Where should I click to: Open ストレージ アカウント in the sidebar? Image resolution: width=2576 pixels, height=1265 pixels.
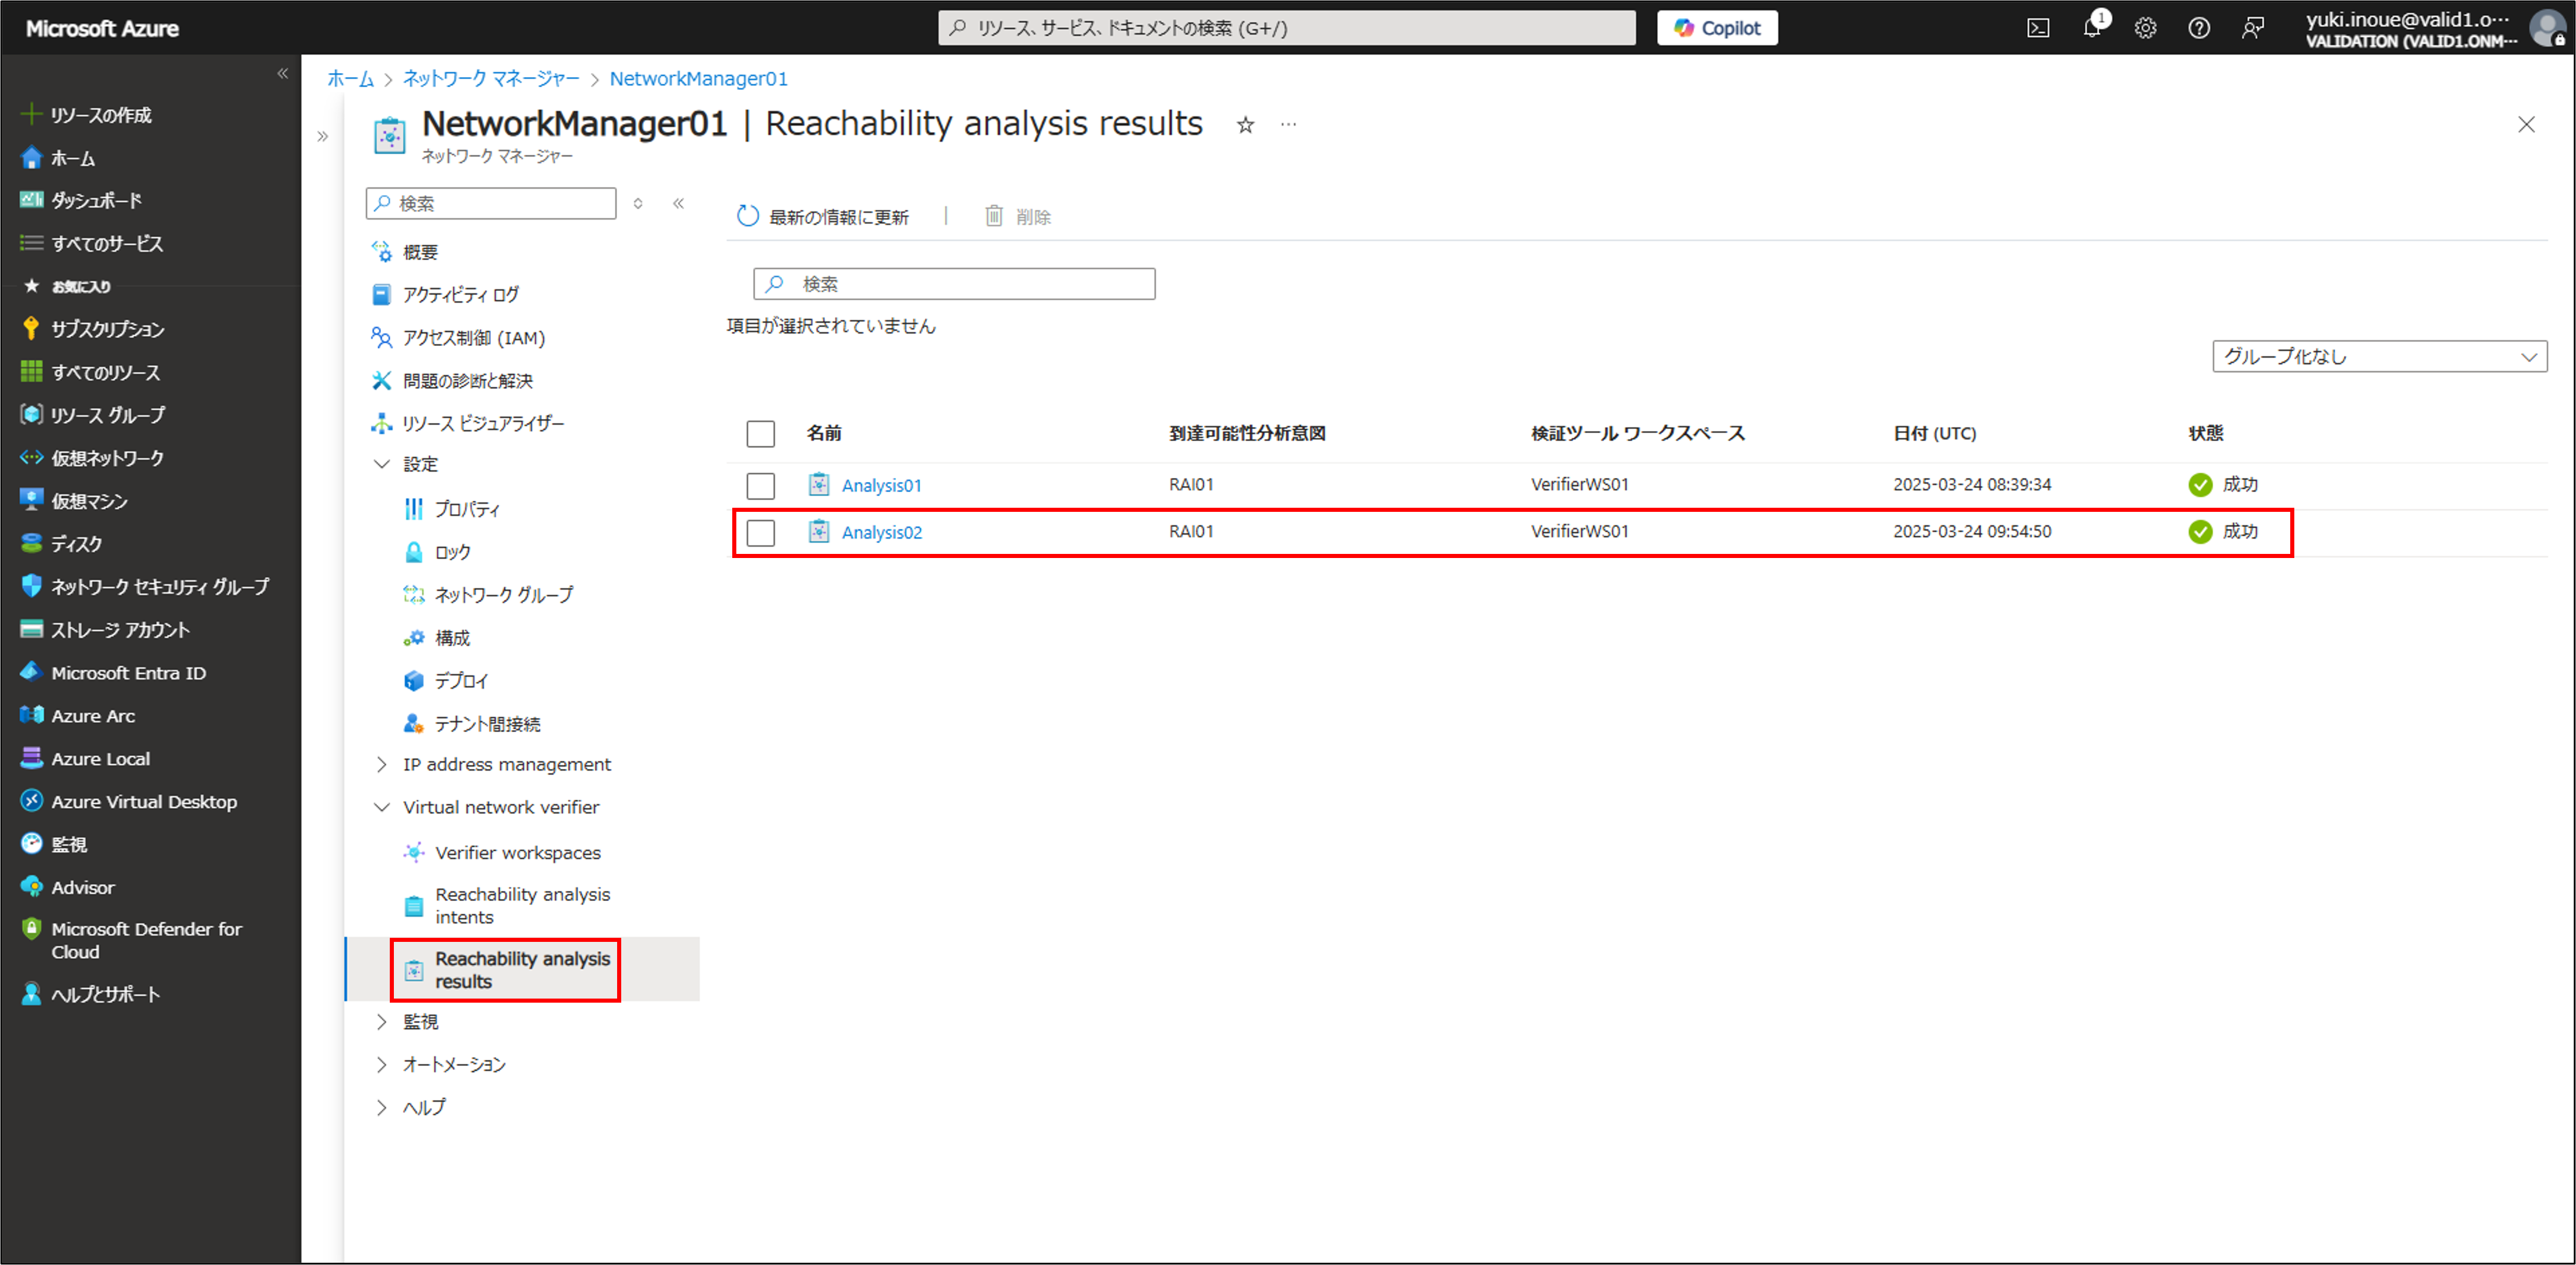(105, 630)
